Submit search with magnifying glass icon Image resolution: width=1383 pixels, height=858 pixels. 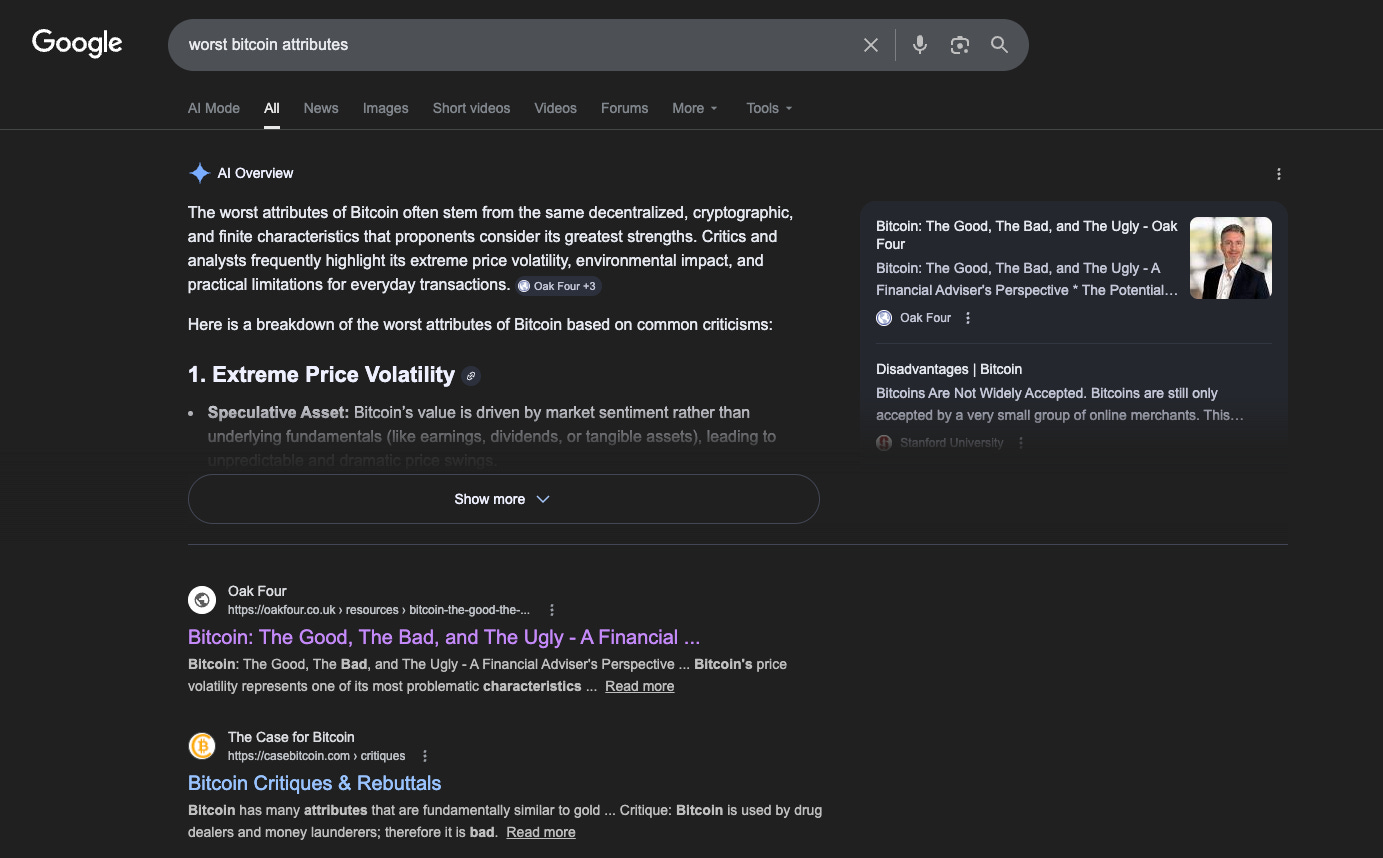pos(999,45)
